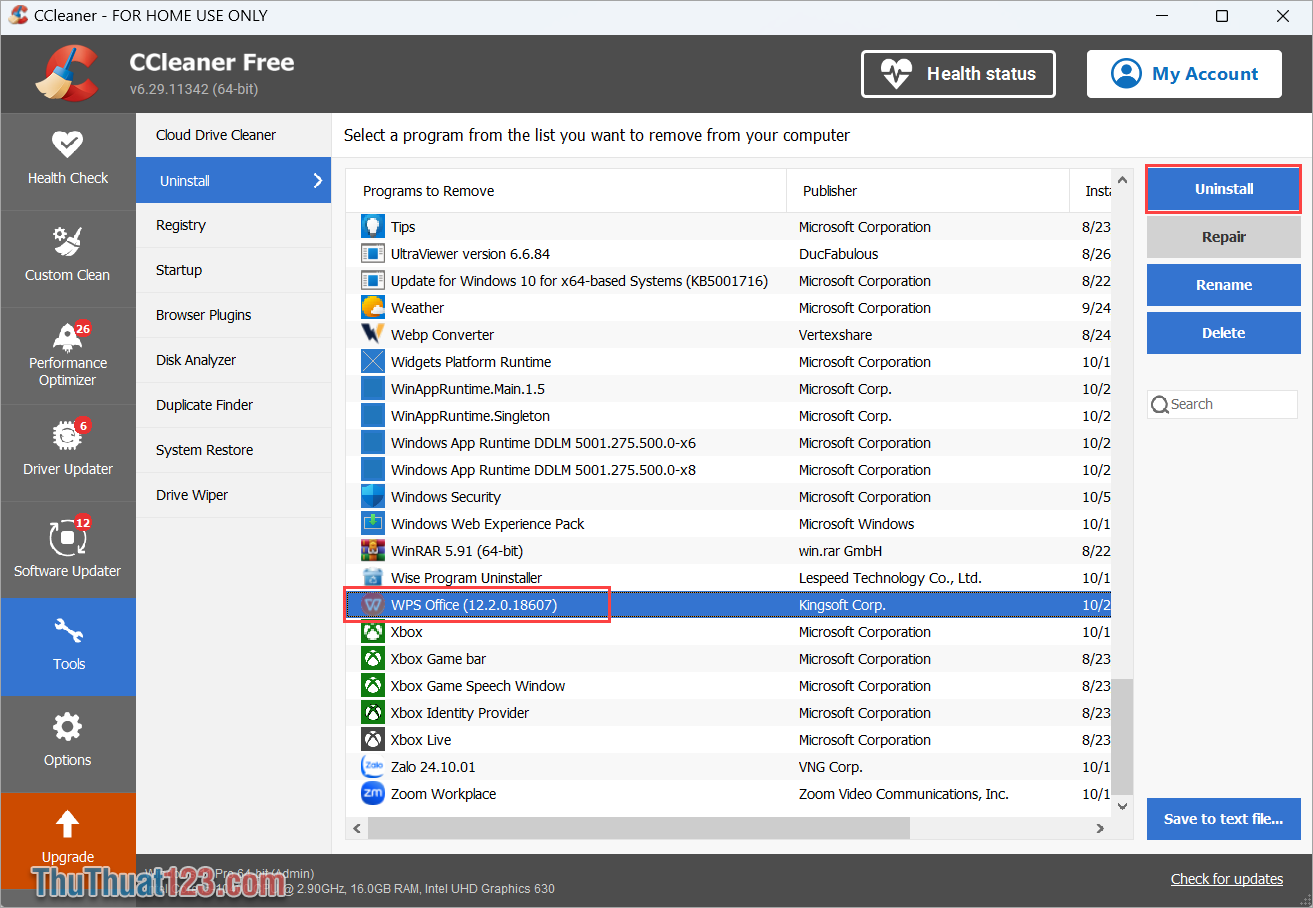The width and height of the screenshot is (1313, 908).
Task: Select Windows App Runtime DDLM x8 row
Action: [728, 470]
